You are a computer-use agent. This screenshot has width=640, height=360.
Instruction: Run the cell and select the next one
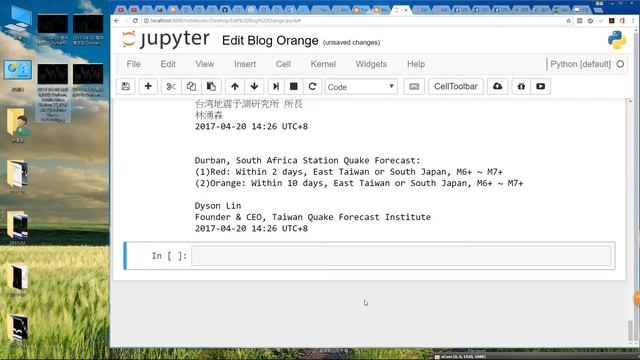click(x=276, y=87)
